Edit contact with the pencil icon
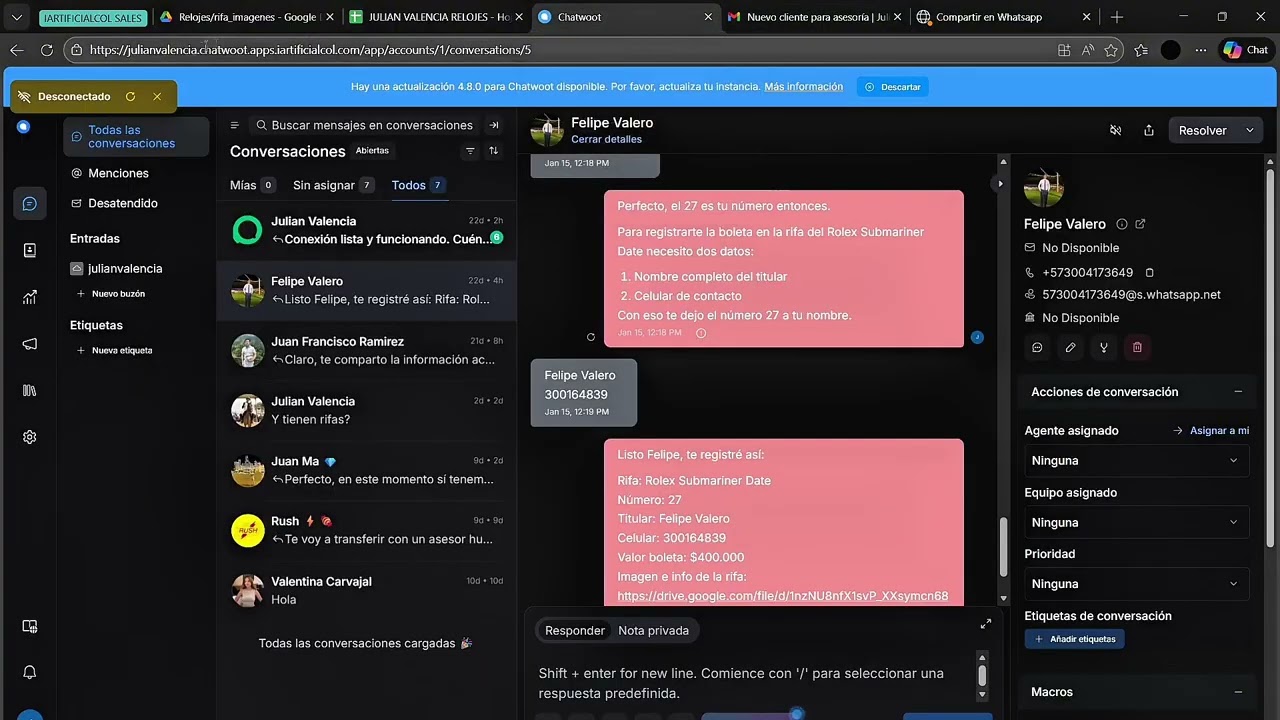Image resolution: width=1280 pixels, height=720 pixels. tap(1070, 347)
